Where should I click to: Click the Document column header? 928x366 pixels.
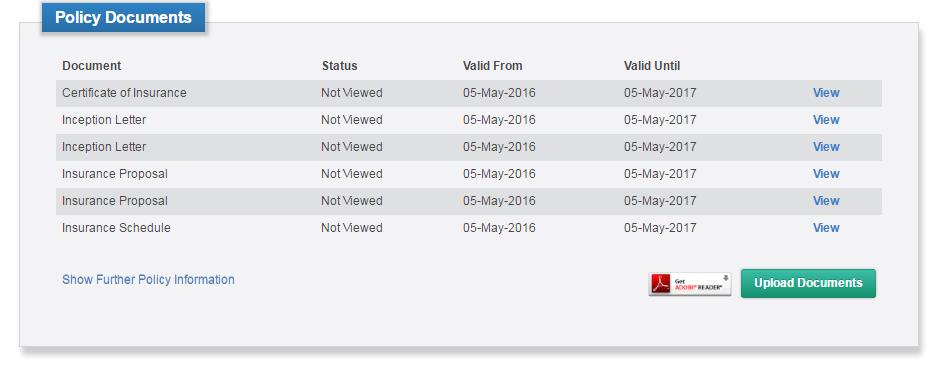pos(91,66)
